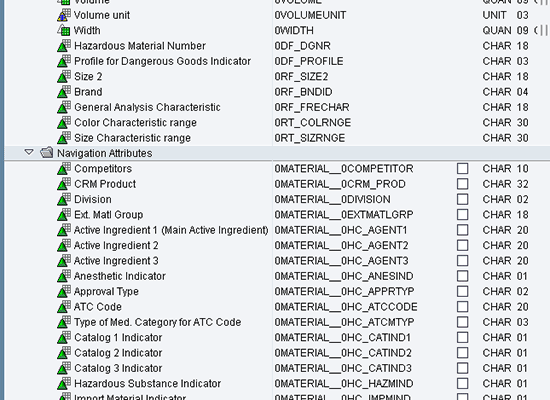This screenshot has height=400, width=550.
Task: Tick the Division navigation attribute checkbox
Action: coord(463,199)
